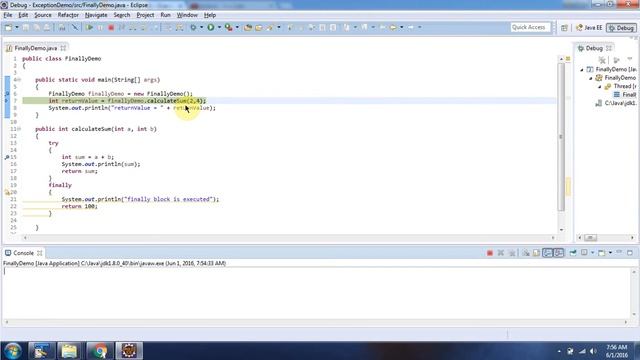The width and height of the screenshot is (640, 360).
Task: Toggle Show Console When Standard Error Changes
Action: [558, 253]
